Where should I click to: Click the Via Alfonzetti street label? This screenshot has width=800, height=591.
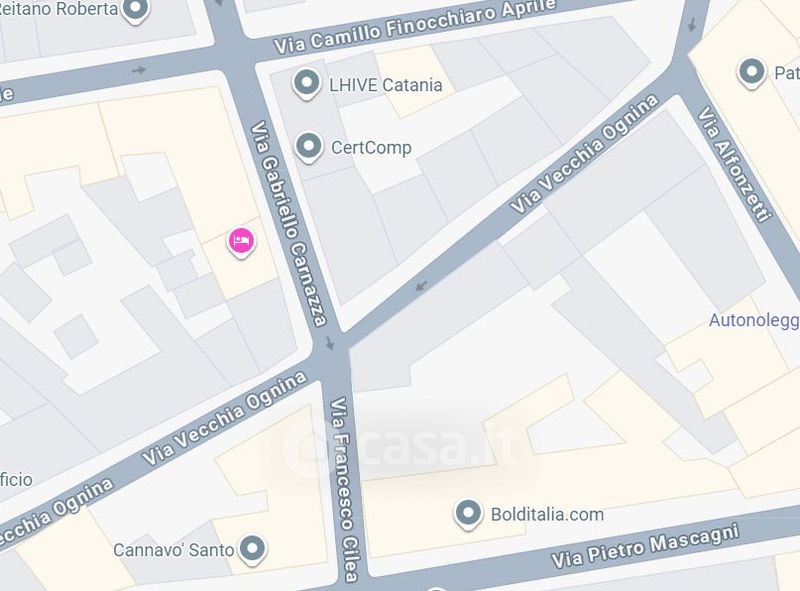click(734, 164)
